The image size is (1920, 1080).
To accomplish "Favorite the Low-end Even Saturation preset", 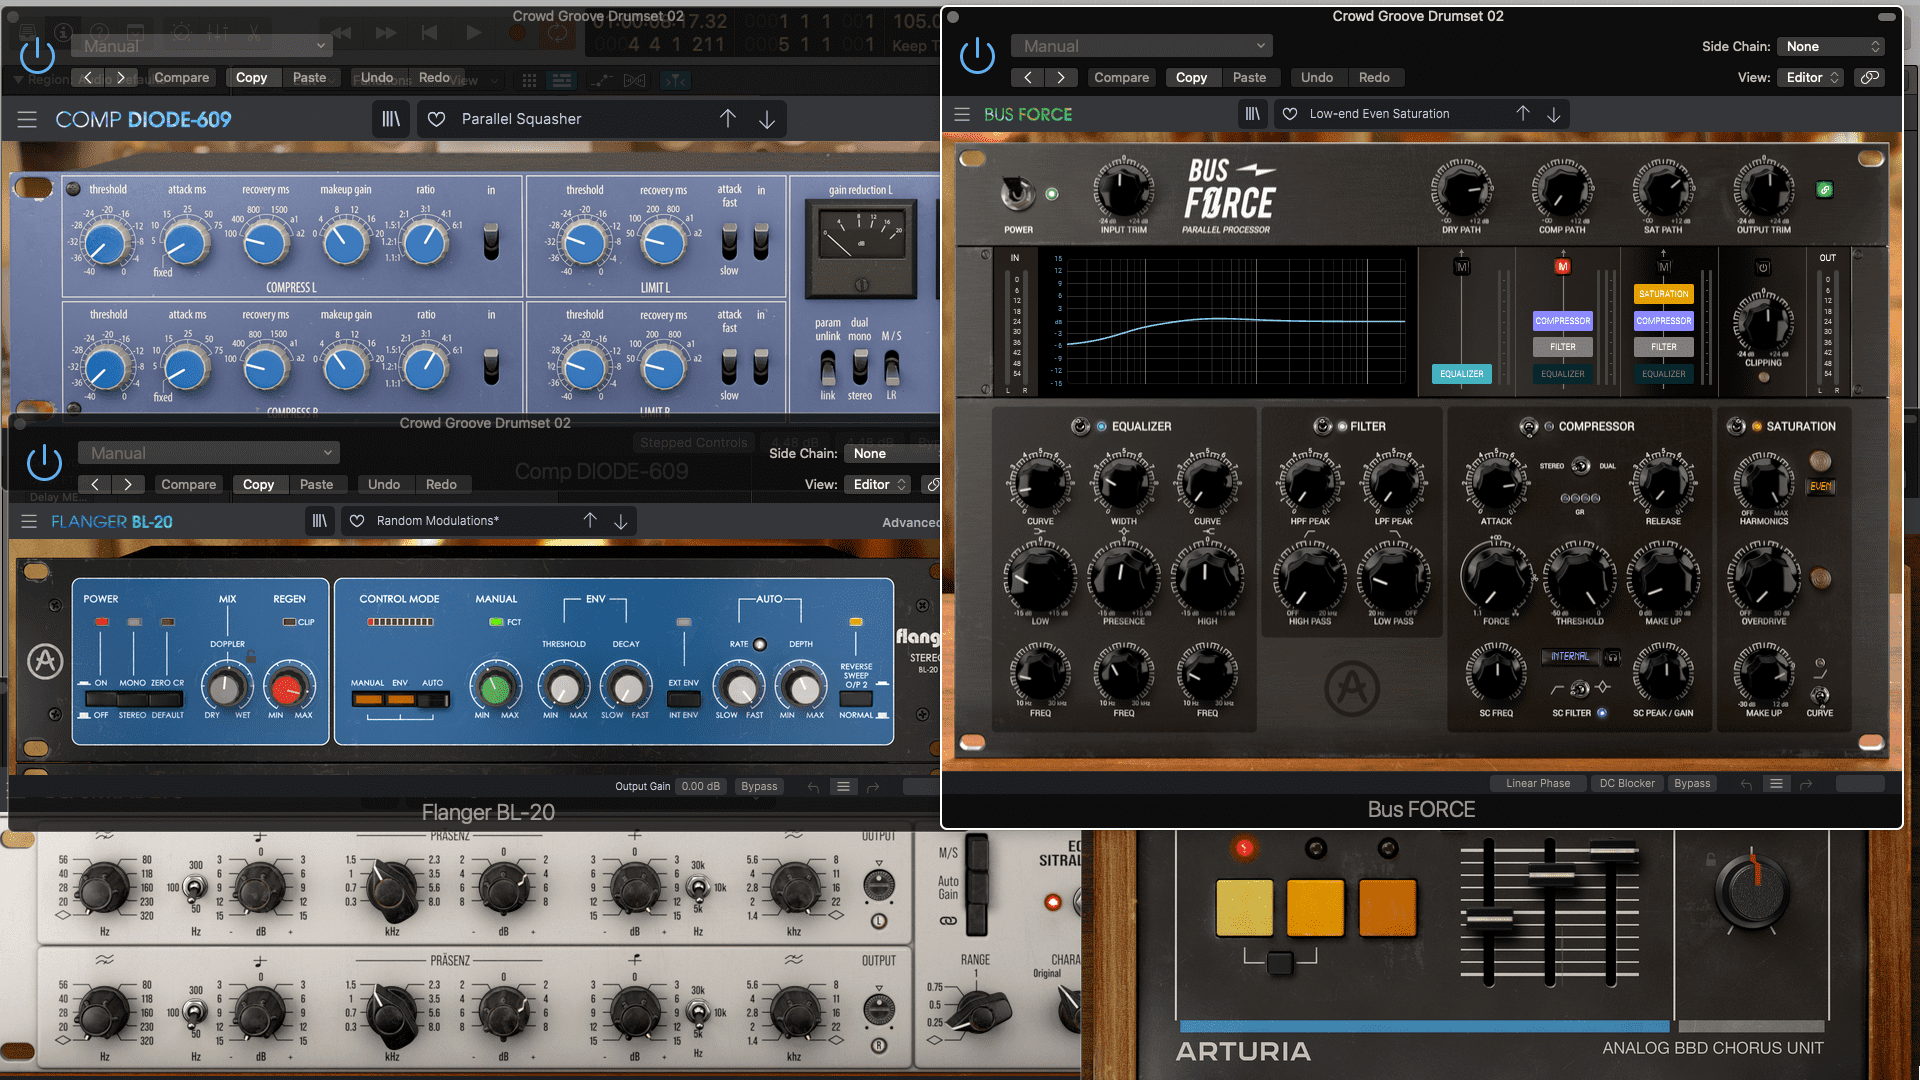I will pos(1290,114).
